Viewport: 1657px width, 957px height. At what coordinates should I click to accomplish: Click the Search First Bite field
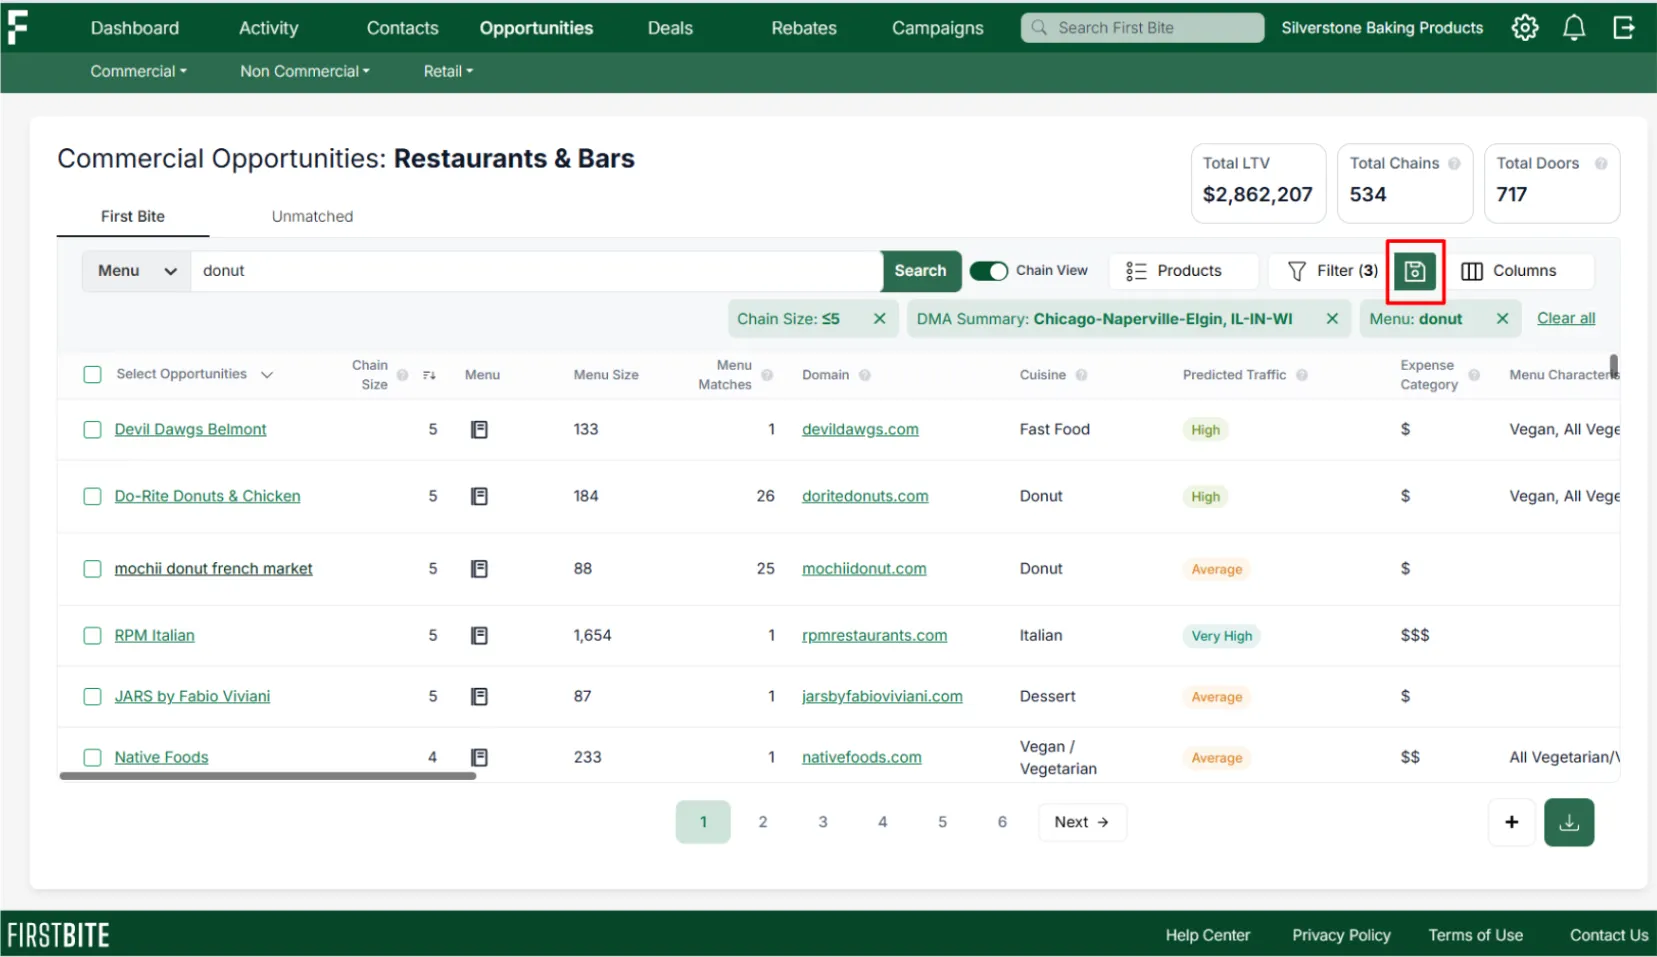tap(1143, 28)
